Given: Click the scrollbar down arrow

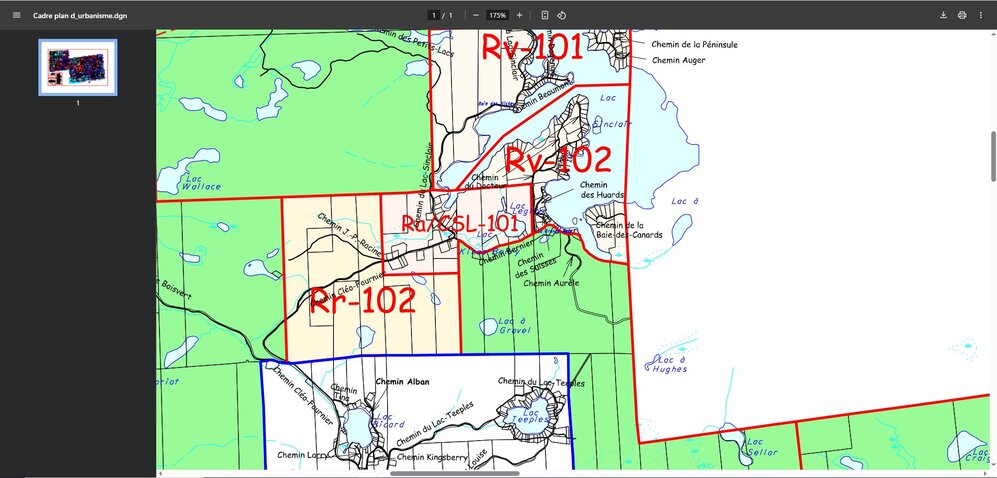Looking at the screenshot, I should [991, 472].
